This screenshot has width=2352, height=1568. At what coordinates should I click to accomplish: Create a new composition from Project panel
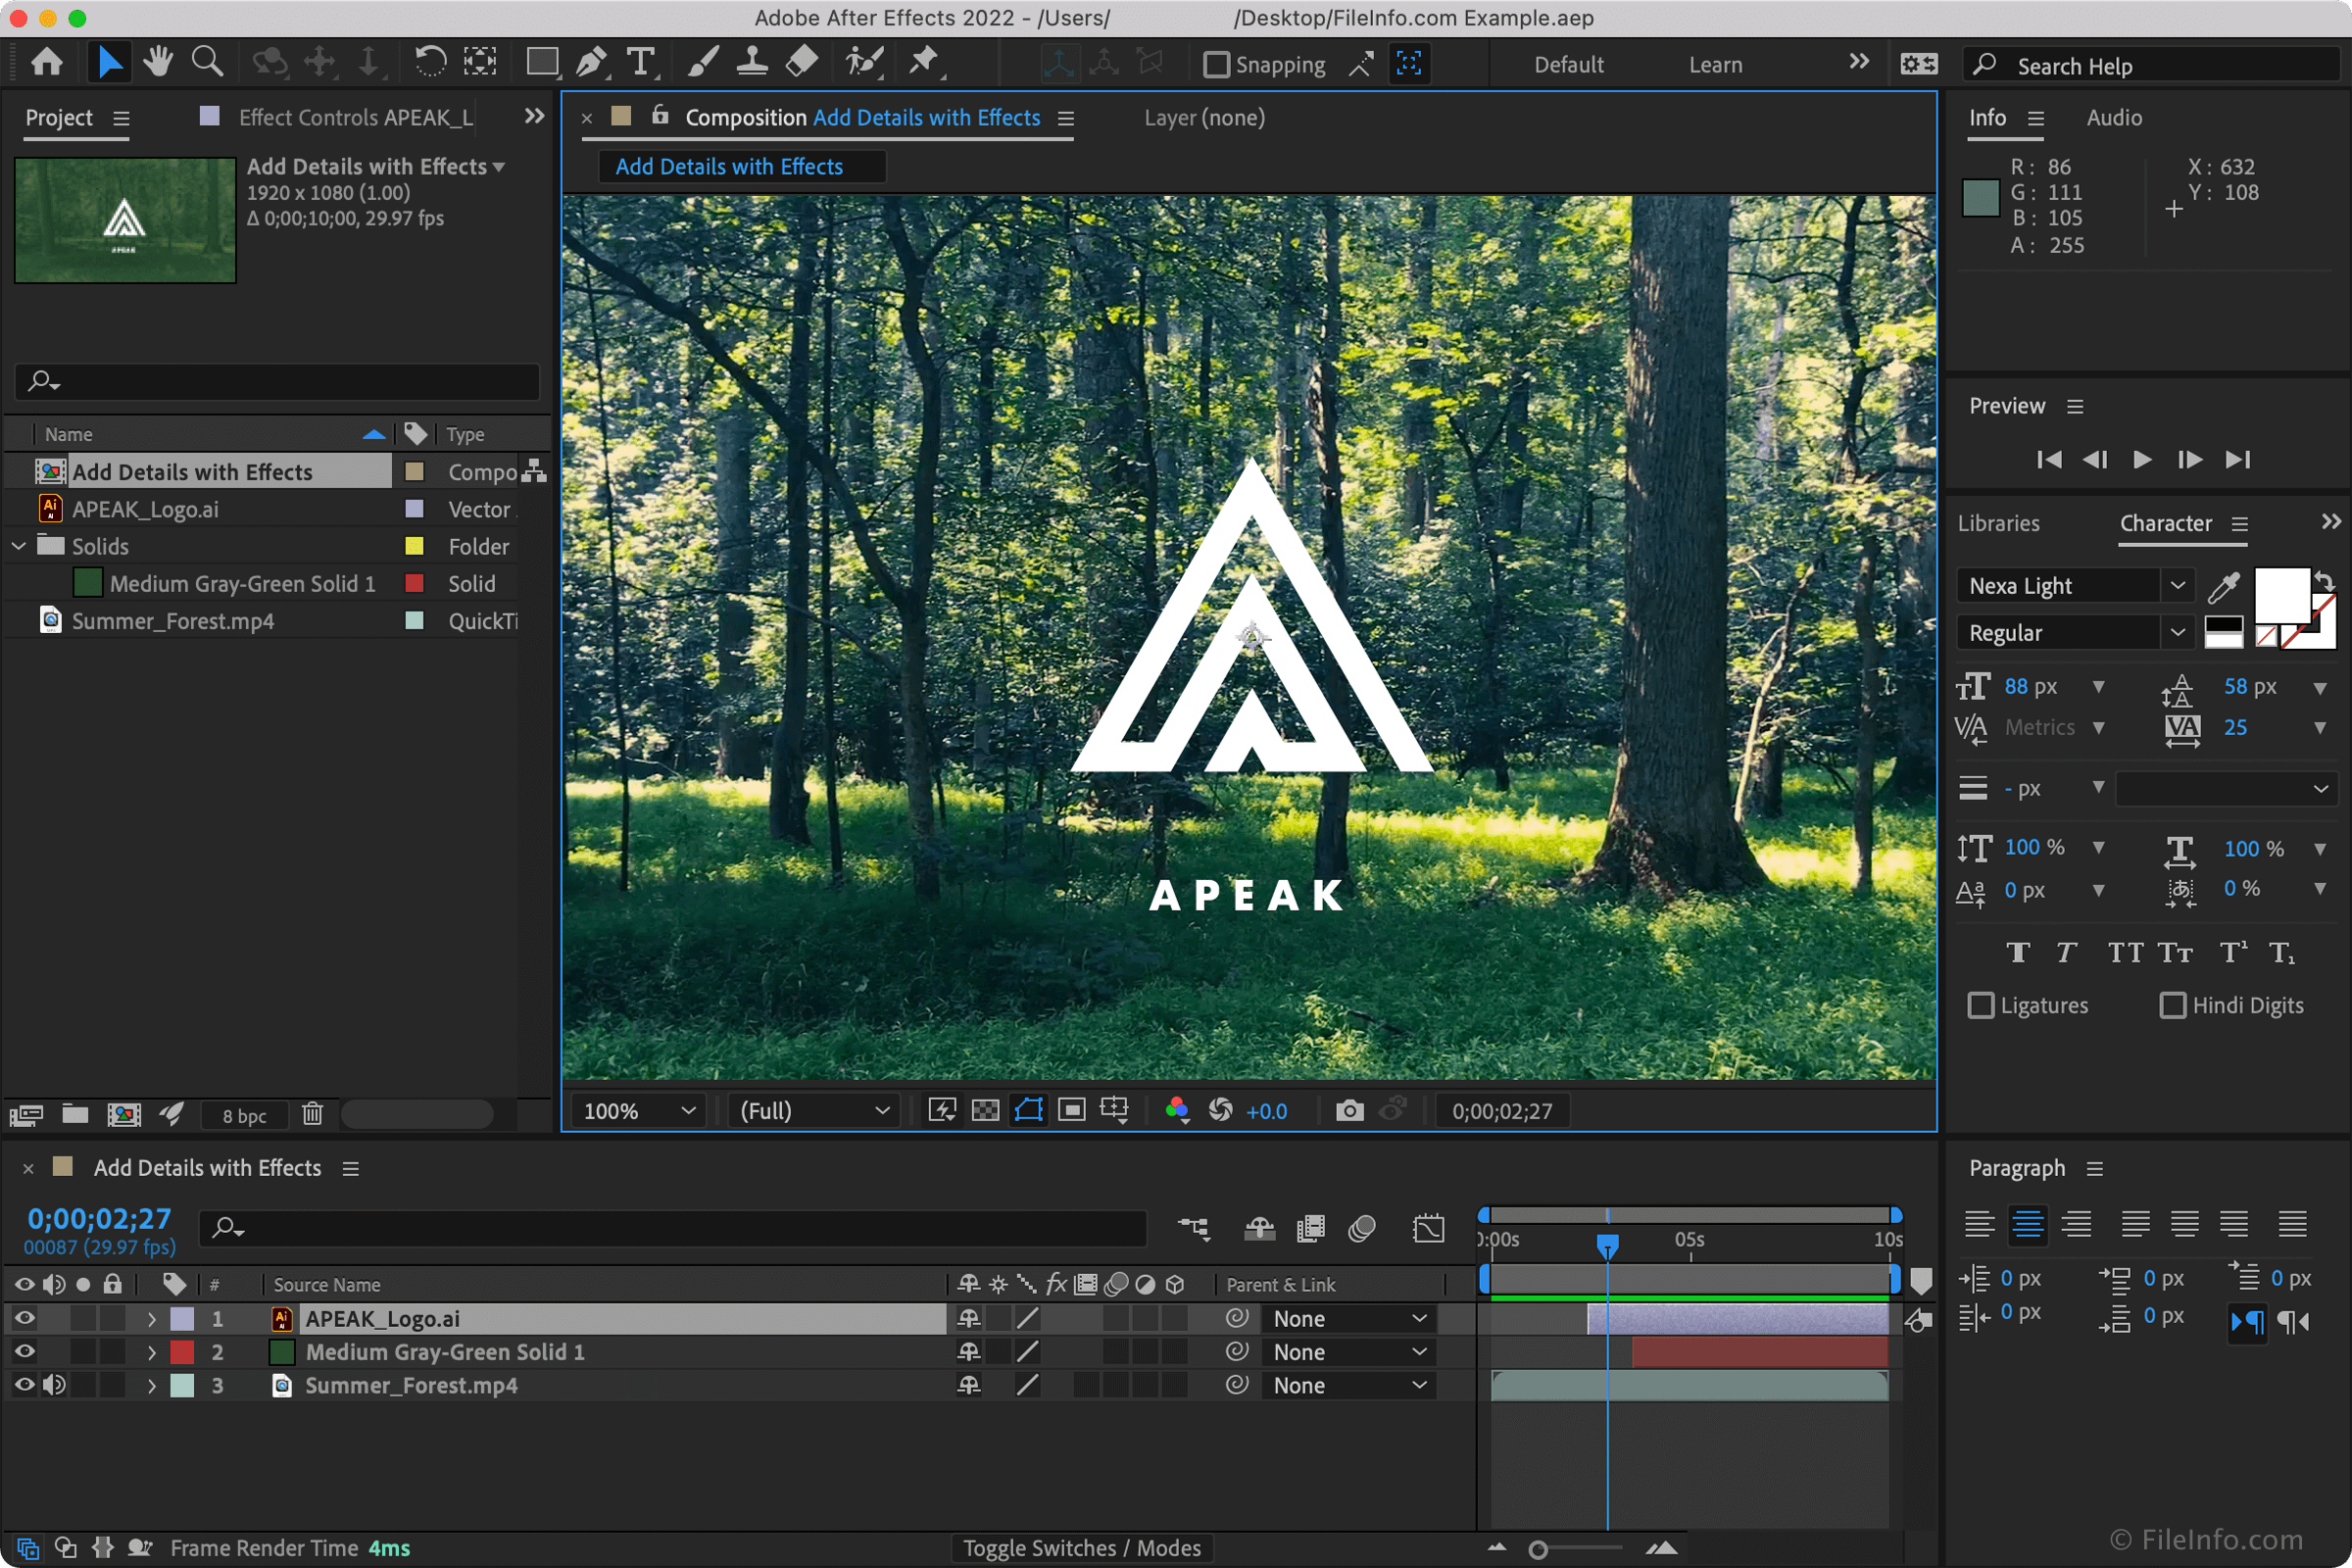124,1114
